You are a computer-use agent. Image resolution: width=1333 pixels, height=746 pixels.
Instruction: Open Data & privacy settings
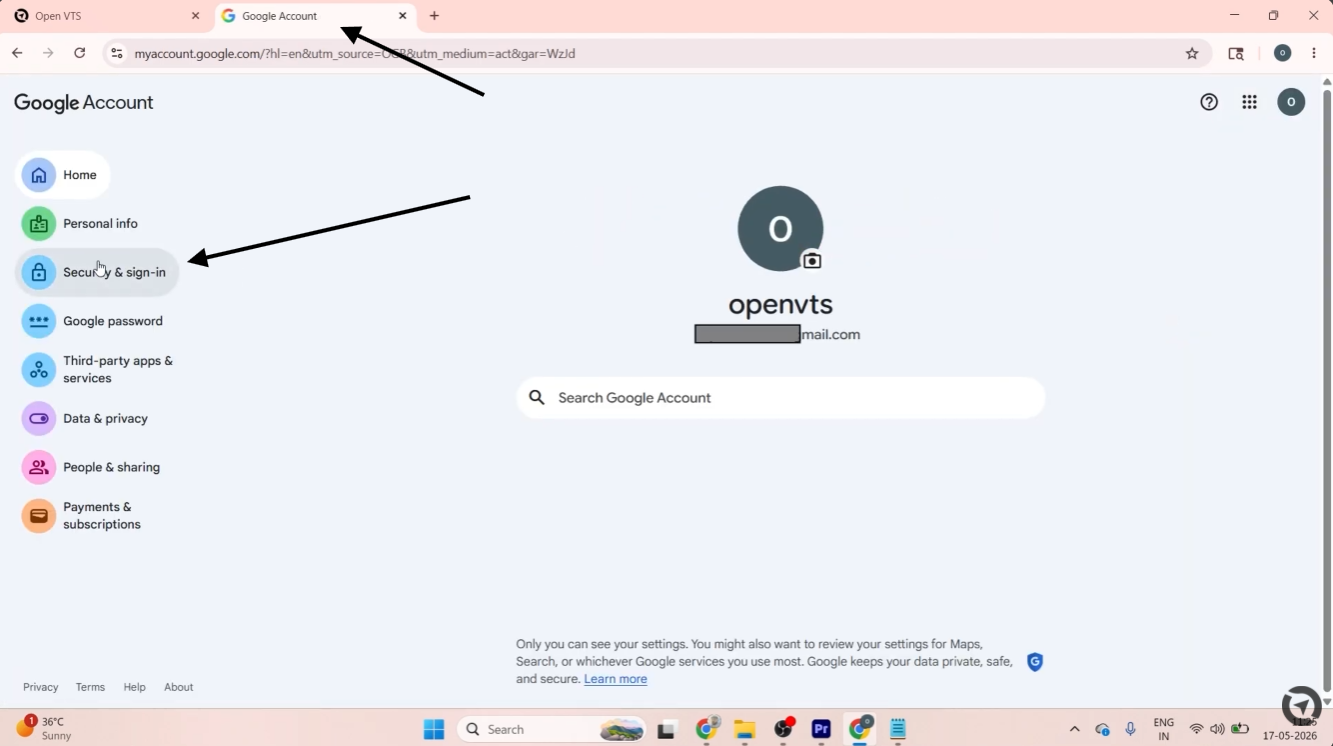click(x=85, y=419)
